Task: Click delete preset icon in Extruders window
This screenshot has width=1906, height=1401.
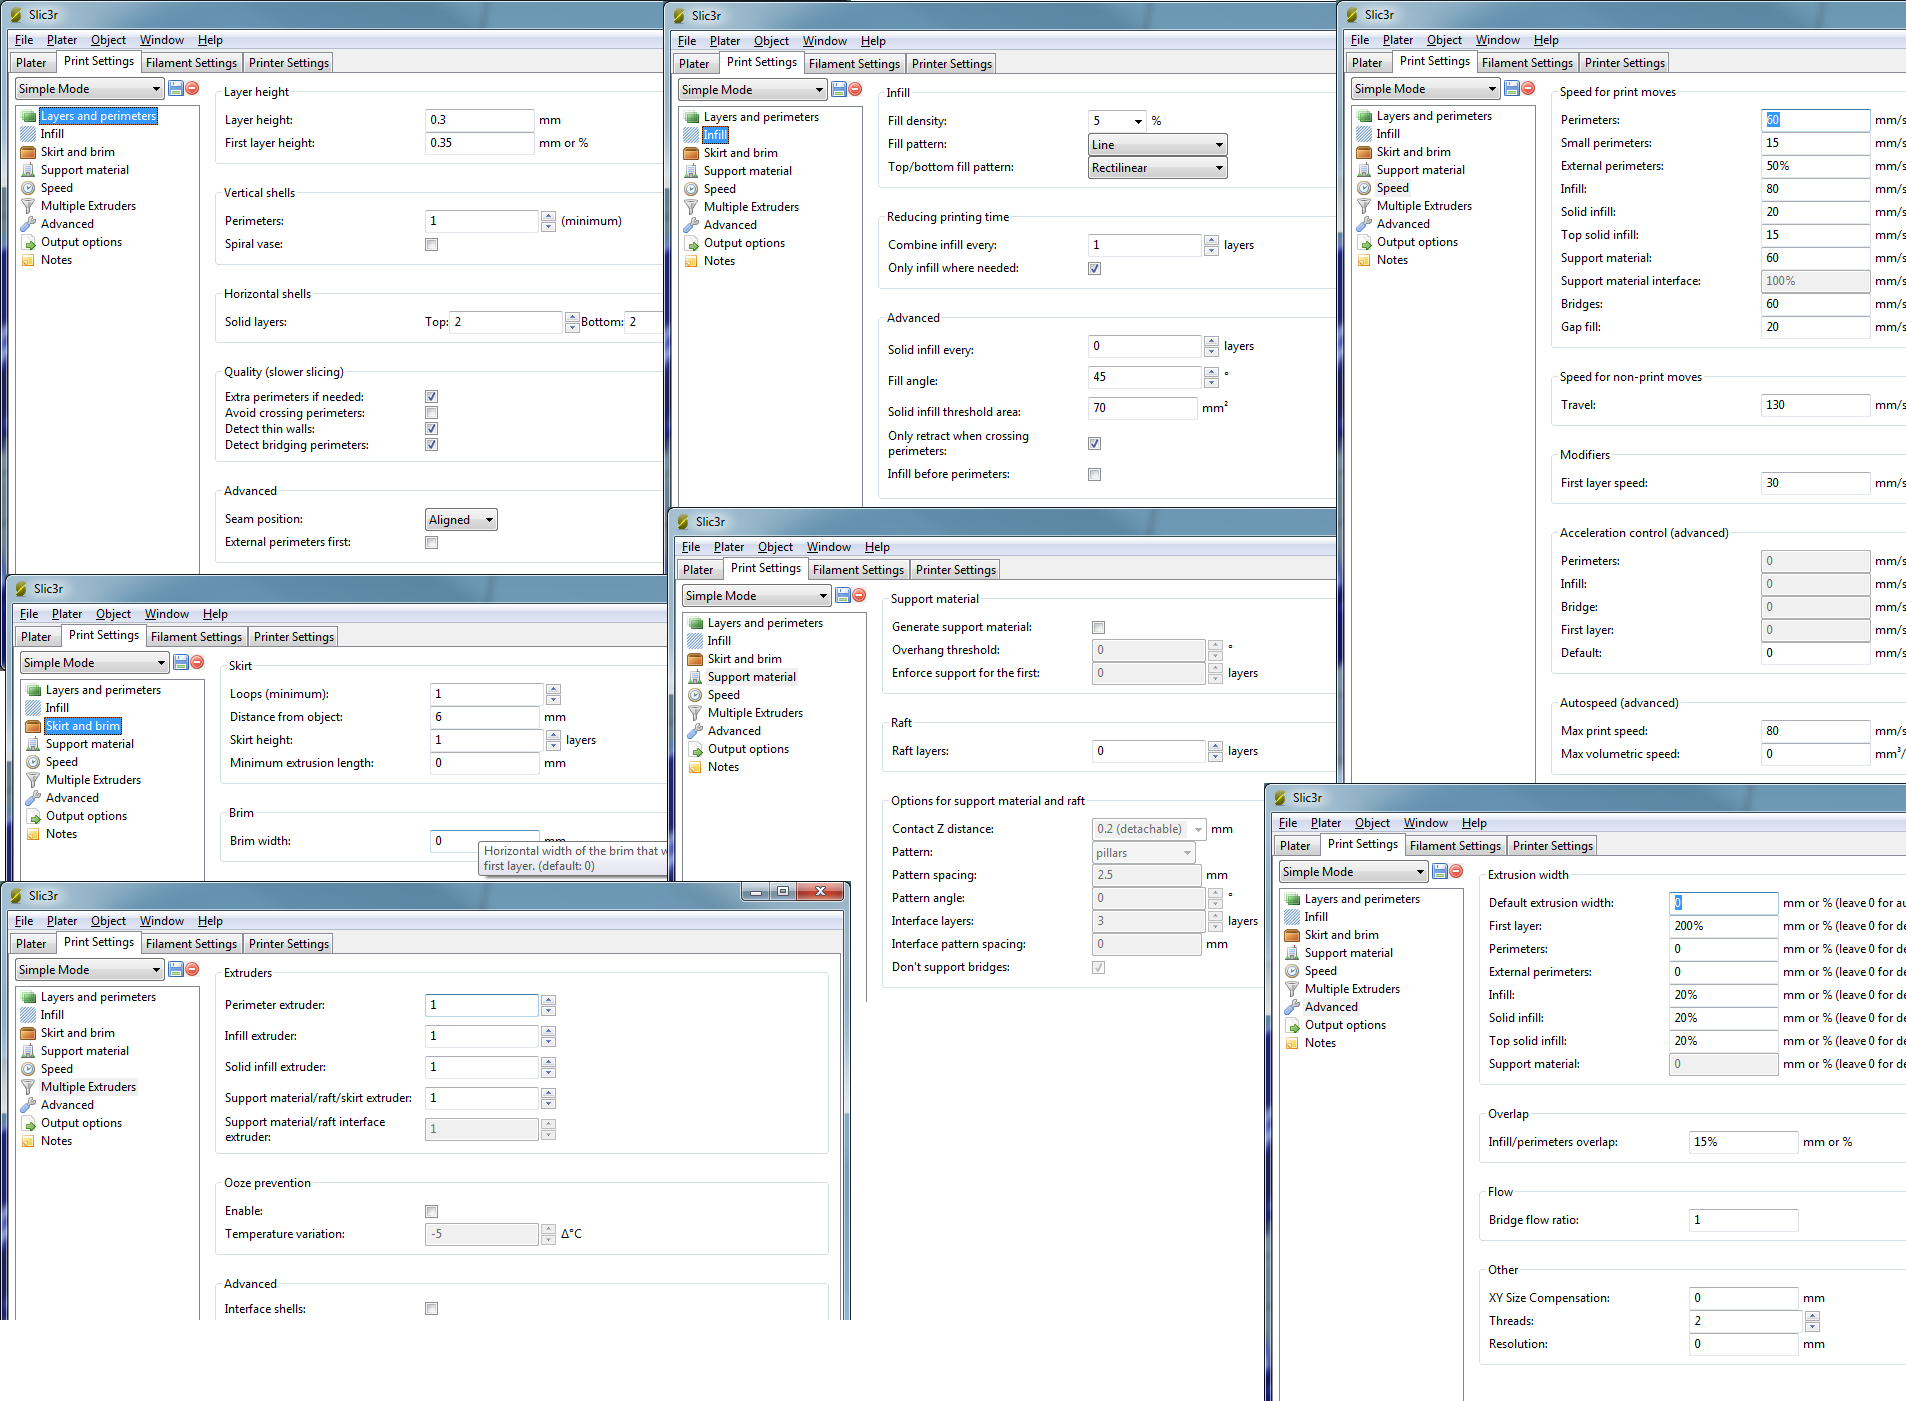Action: (192, 970)
